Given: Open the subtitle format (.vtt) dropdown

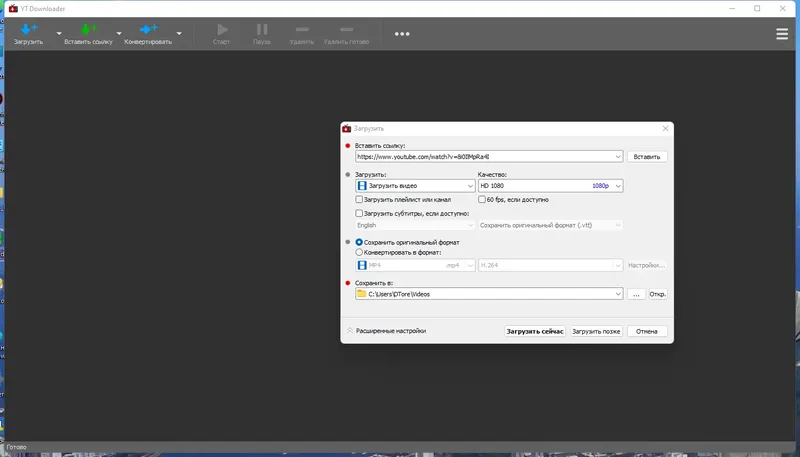Looking at the screenshot, I should pyautogui.click(x=551, y=225).
